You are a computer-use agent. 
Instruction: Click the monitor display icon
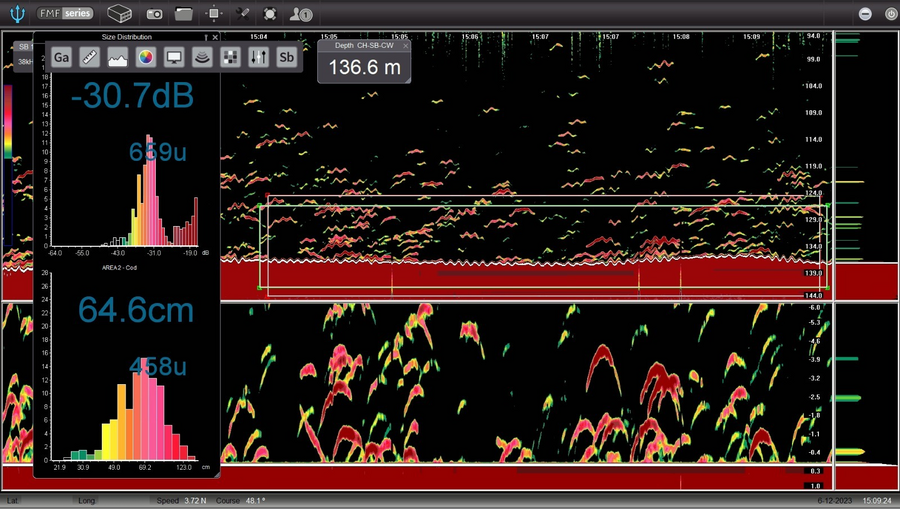pos(174,57)
